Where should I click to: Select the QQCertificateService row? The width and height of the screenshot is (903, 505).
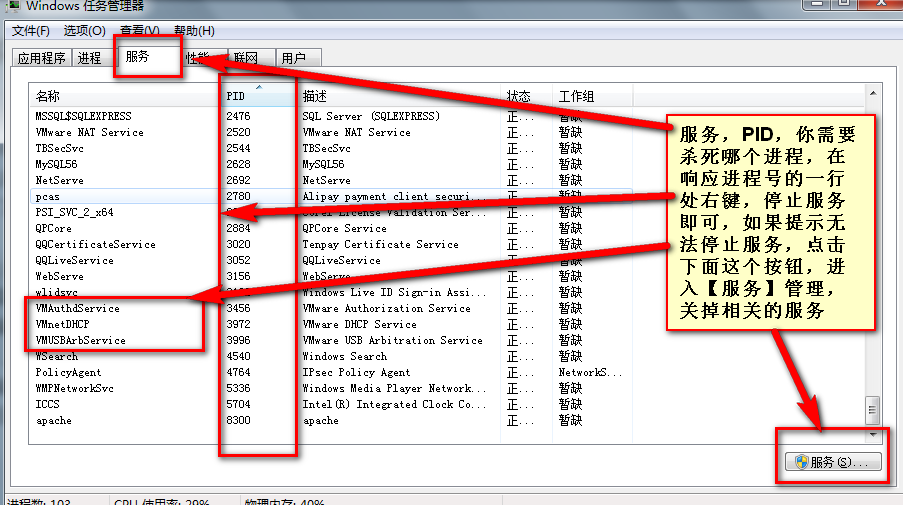click(x=331, y=245)
